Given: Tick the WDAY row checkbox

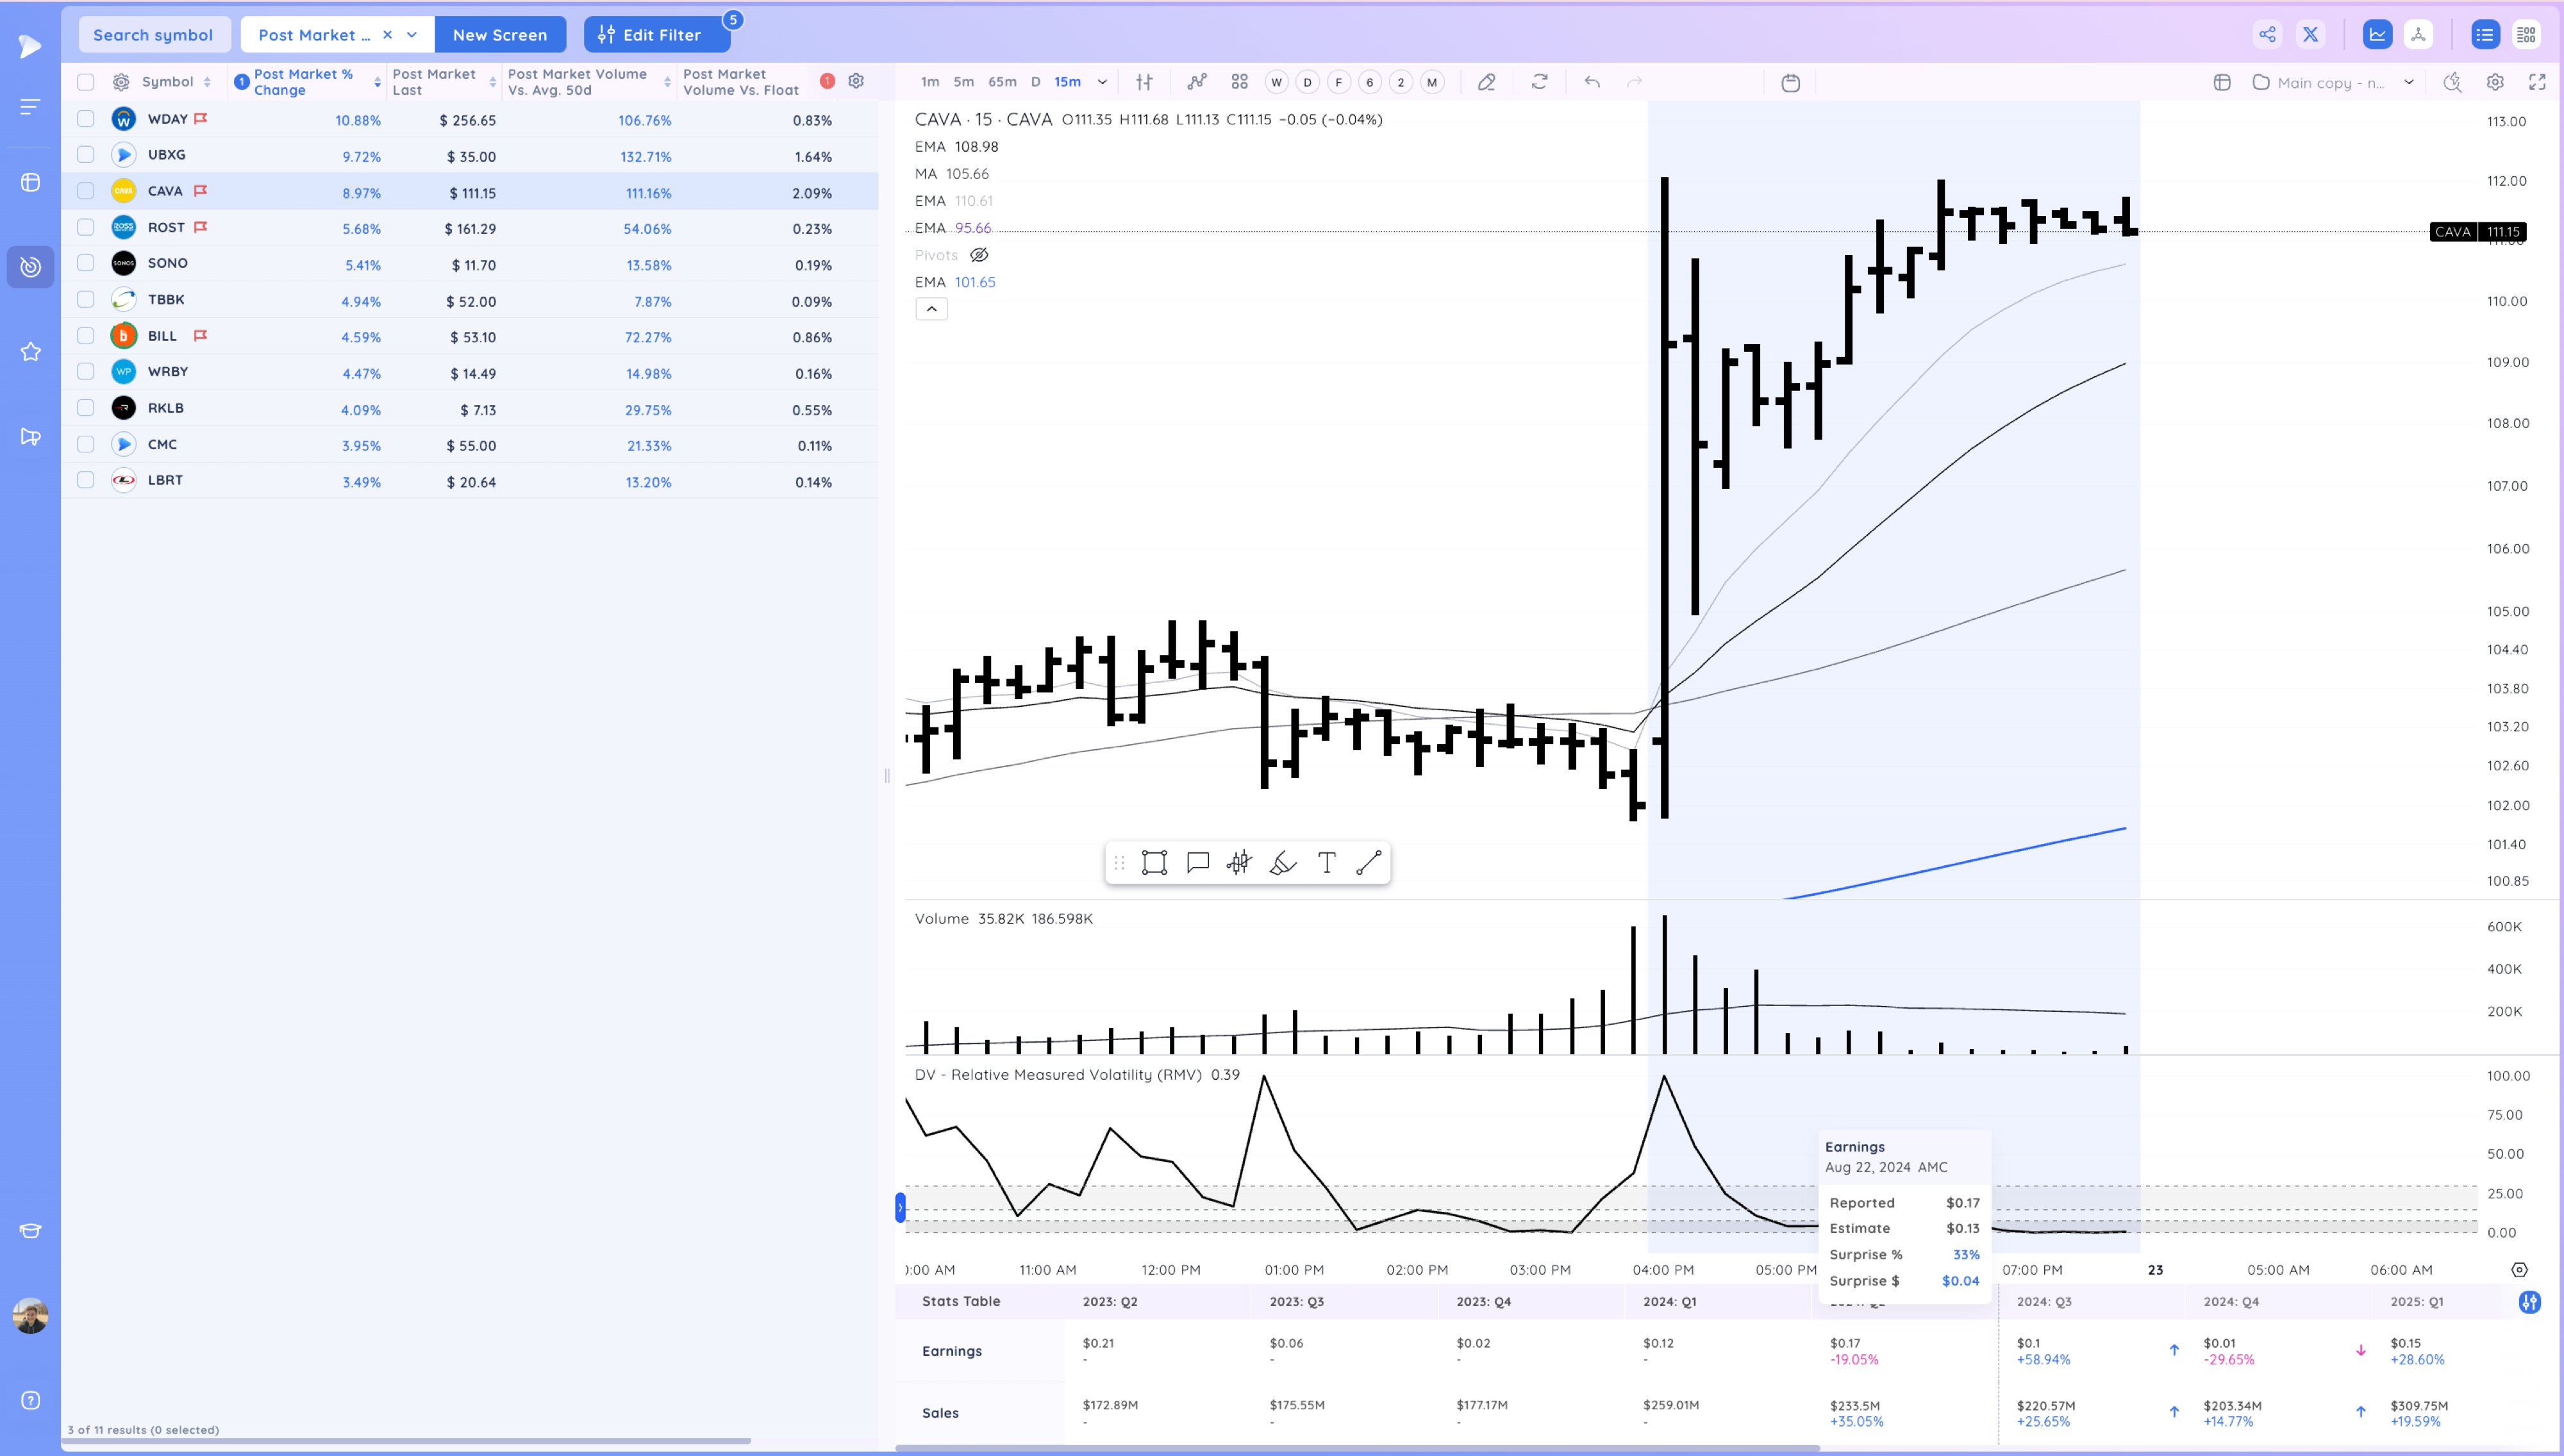Looking at the screenshot, I should click(x=86, y=119).
